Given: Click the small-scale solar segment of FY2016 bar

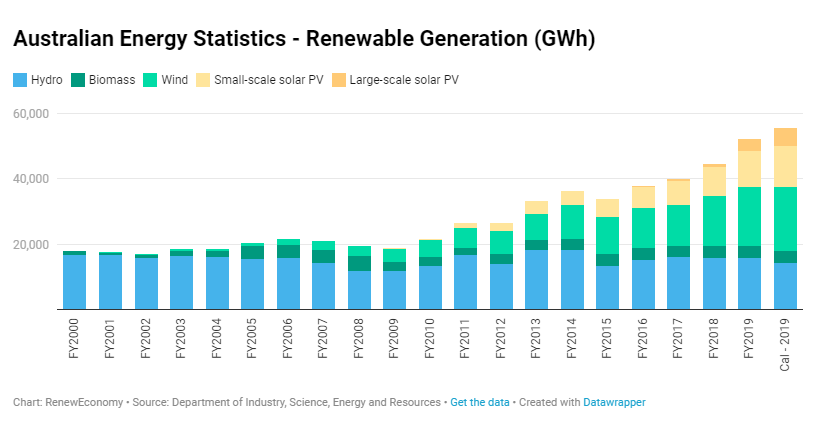Looking at the screenshot, I should point(643,197).
